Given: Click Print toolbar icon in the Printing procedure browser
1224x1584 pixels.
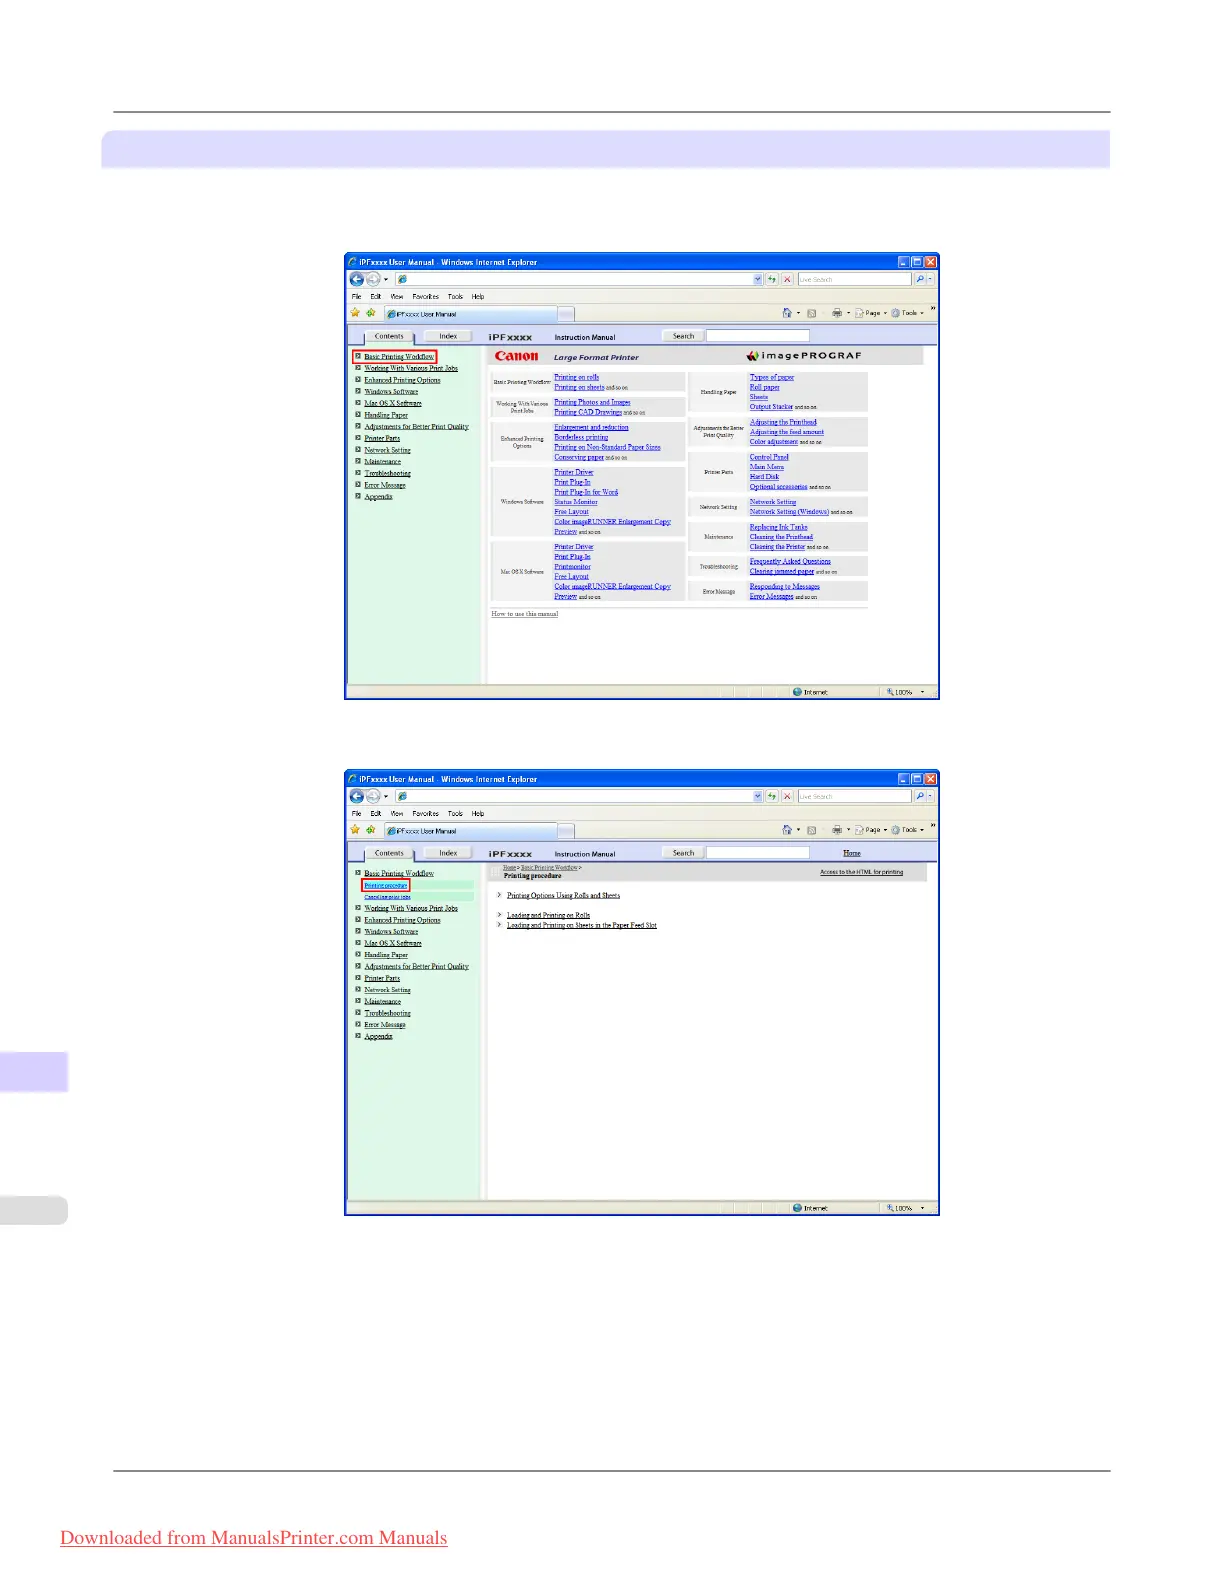Looking at the screenshot, I should coord(837,830).
